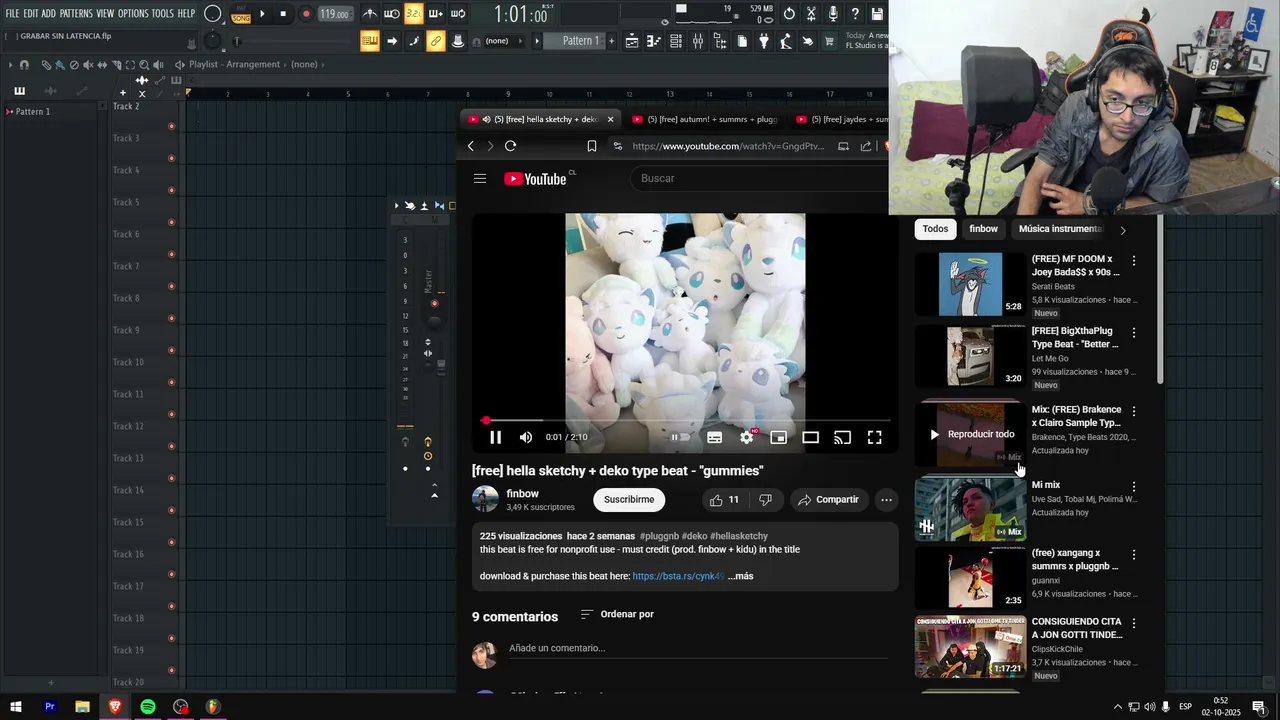This screenshot has width=1280, height=720.
Task: Open the FL Studio browser button
Action: pos(719,41)
